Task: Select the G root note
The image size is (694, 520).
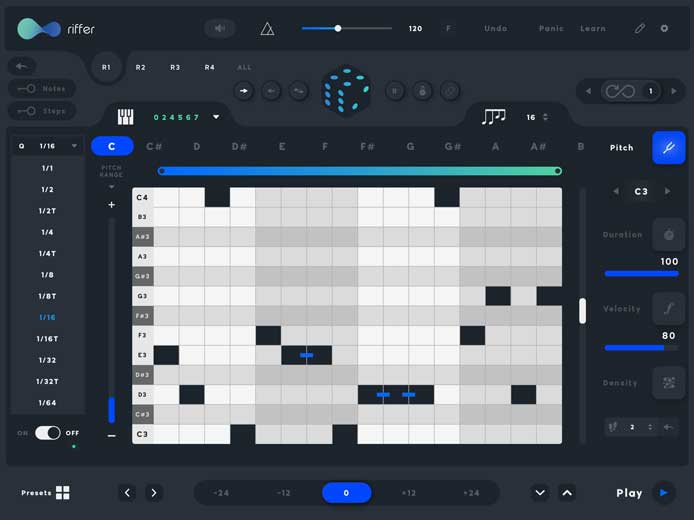Action: (x=410, y=146)
